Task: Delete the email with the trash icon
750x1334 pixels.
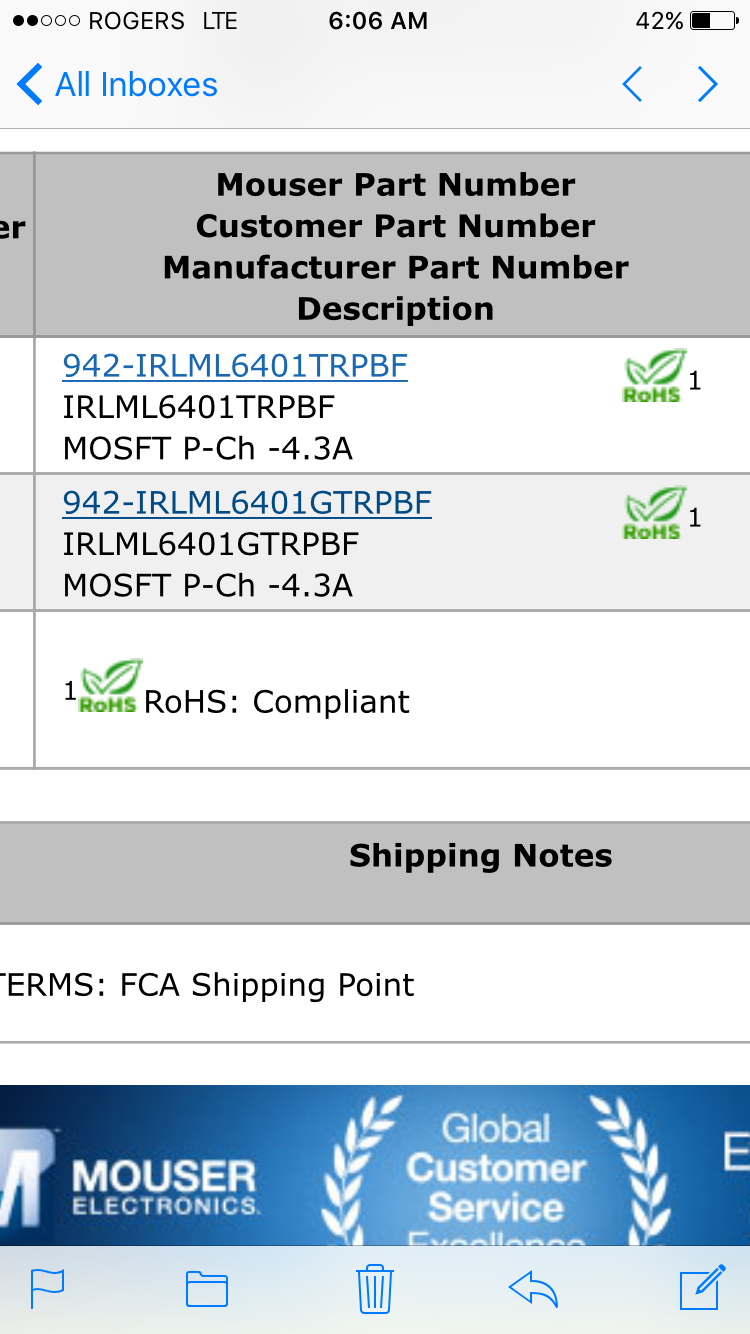Action: point(375,1288)
